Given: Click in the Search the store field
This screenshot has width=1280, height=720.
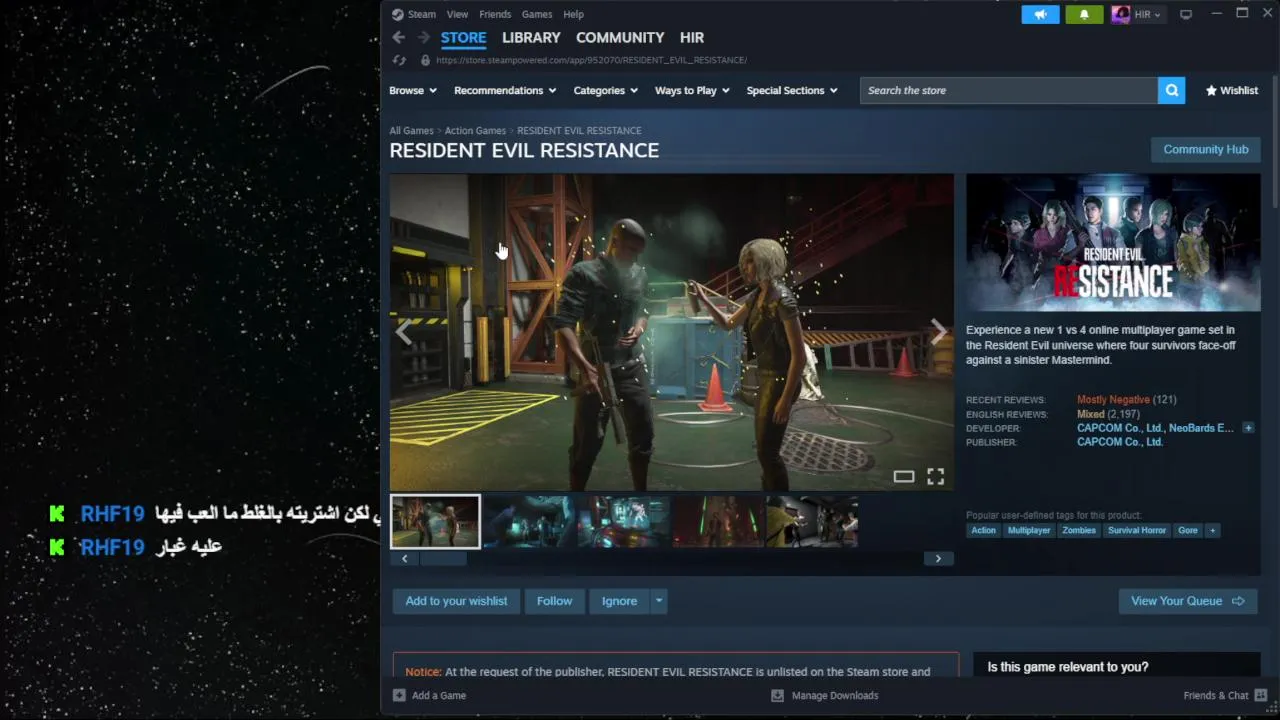Looking at the screenshot, I should pyautogui.click(x=1008, y=90).
